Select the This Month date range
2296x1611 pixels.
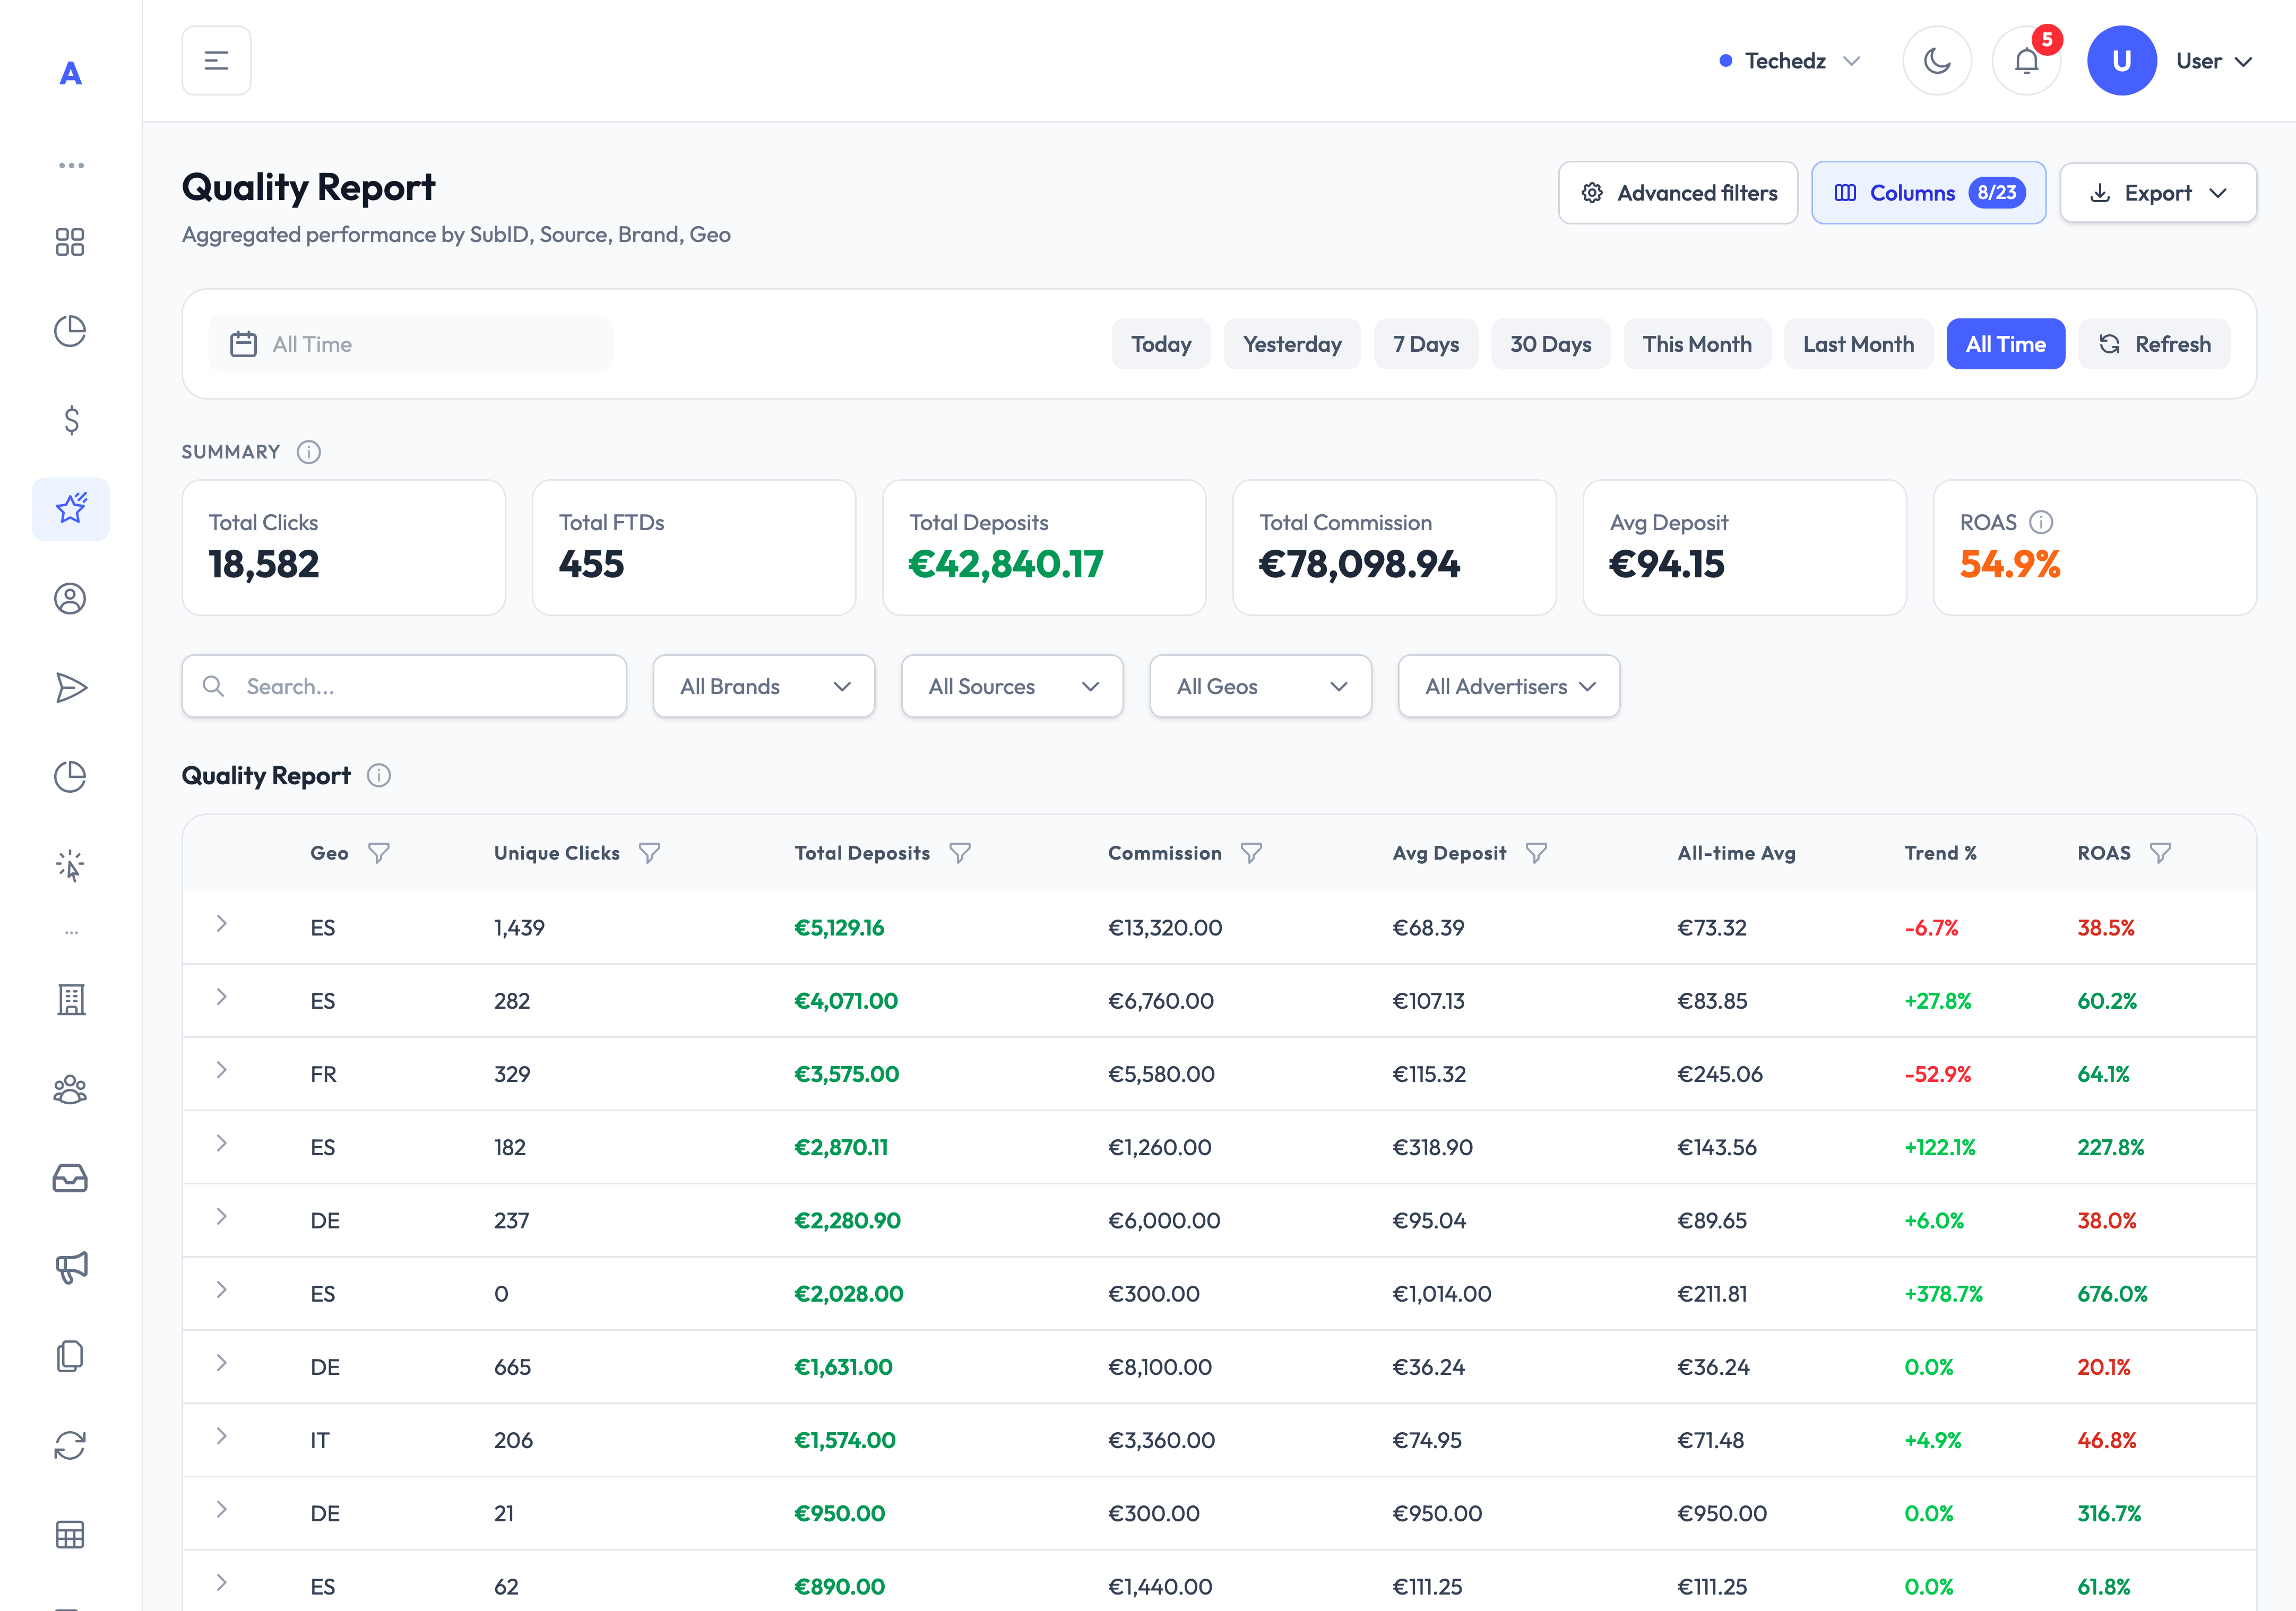tap(1697, 344)
